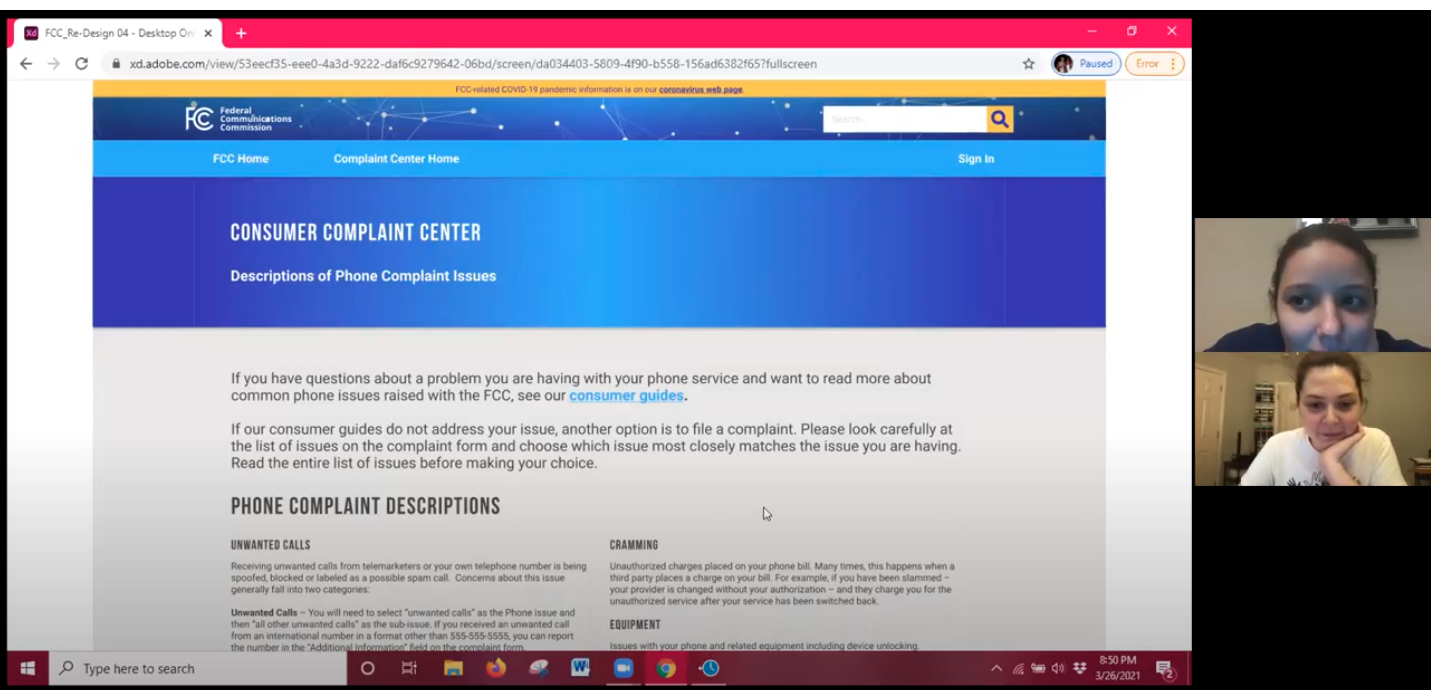
Task: Launch Firefox from the taskbar
Action: click(496, 669)
